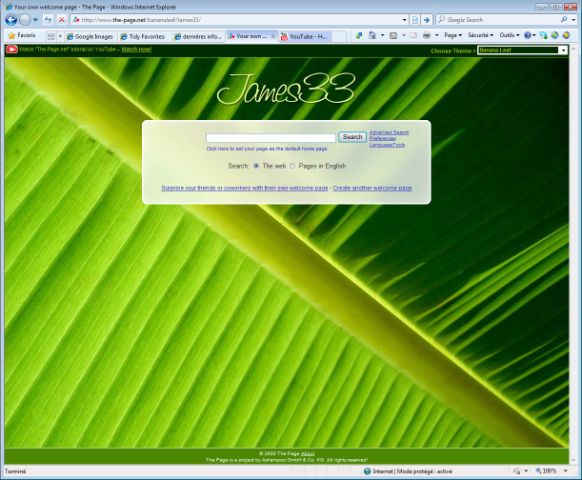The image size is (582, 480).
Task: Click the yellow toolbar icon at far right
Action: pyautogui.click(x=566, y=35)
